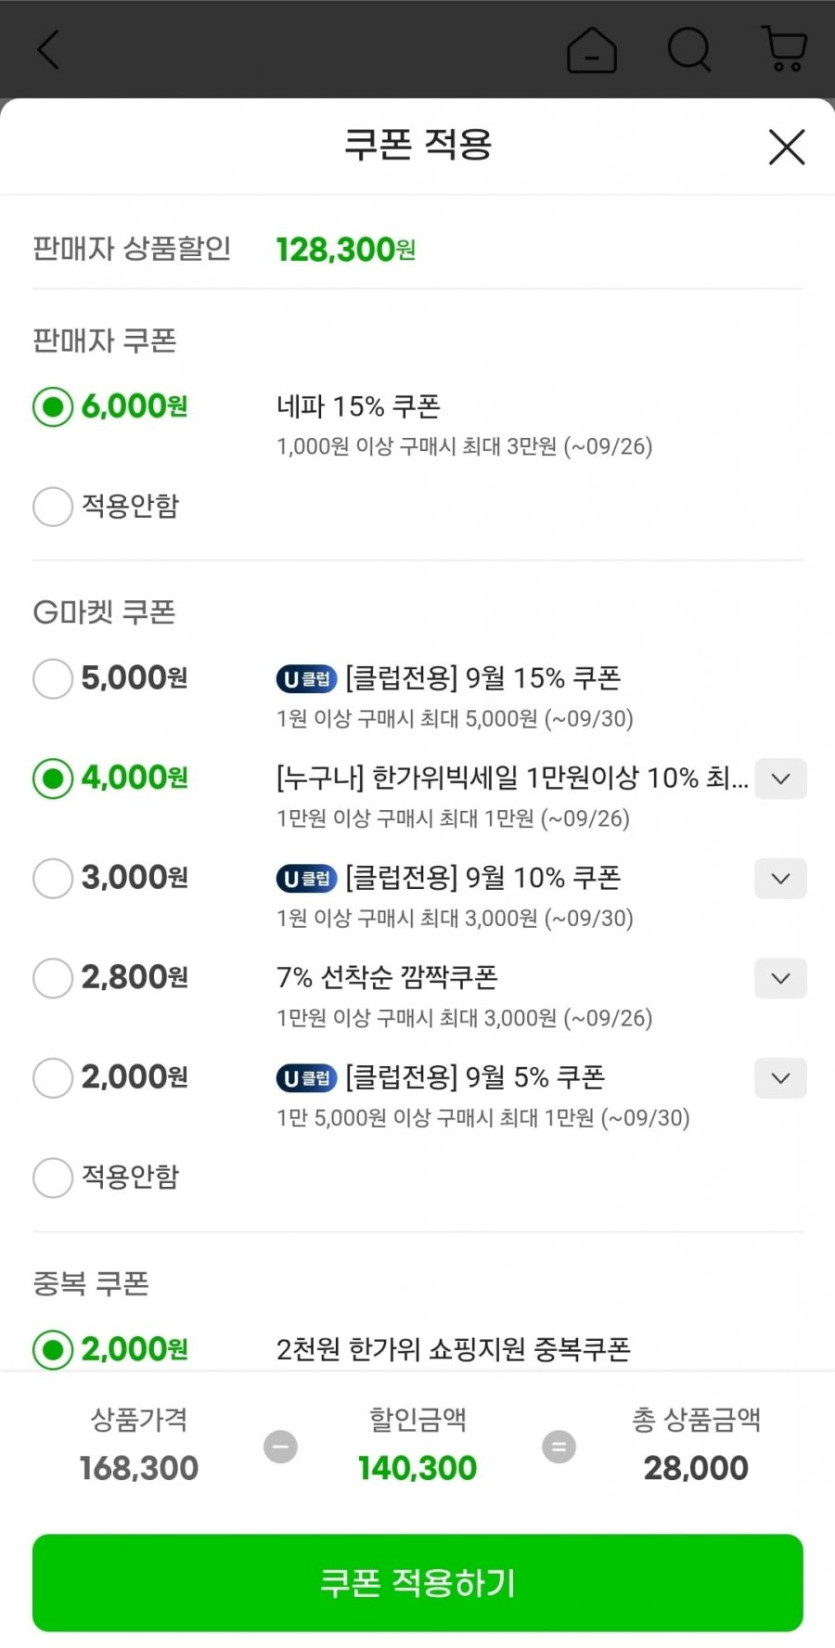
Task: Select 적용안함 under G마켓 쿠폰
Action: coord(53,1177)
